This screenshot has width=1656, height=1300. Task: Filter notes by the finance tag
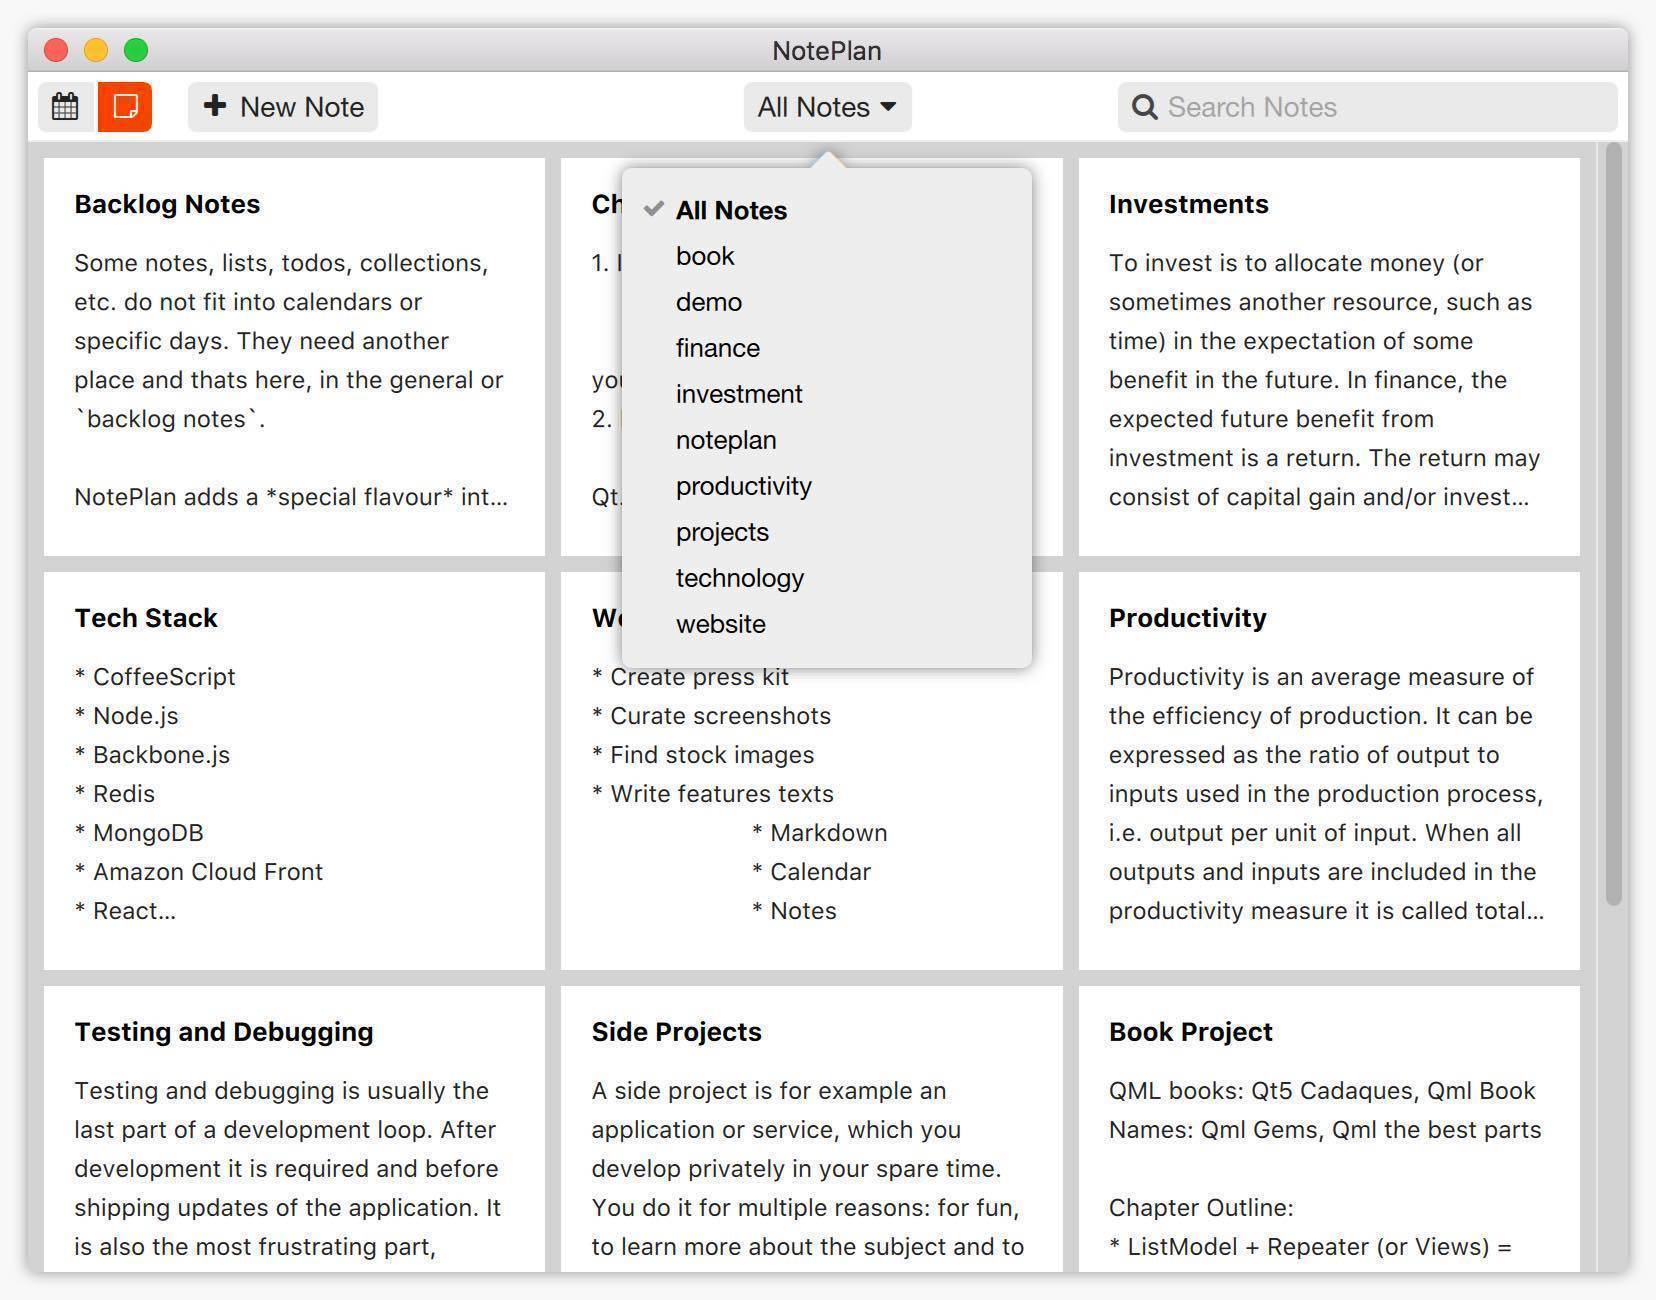tap(827, 348)
